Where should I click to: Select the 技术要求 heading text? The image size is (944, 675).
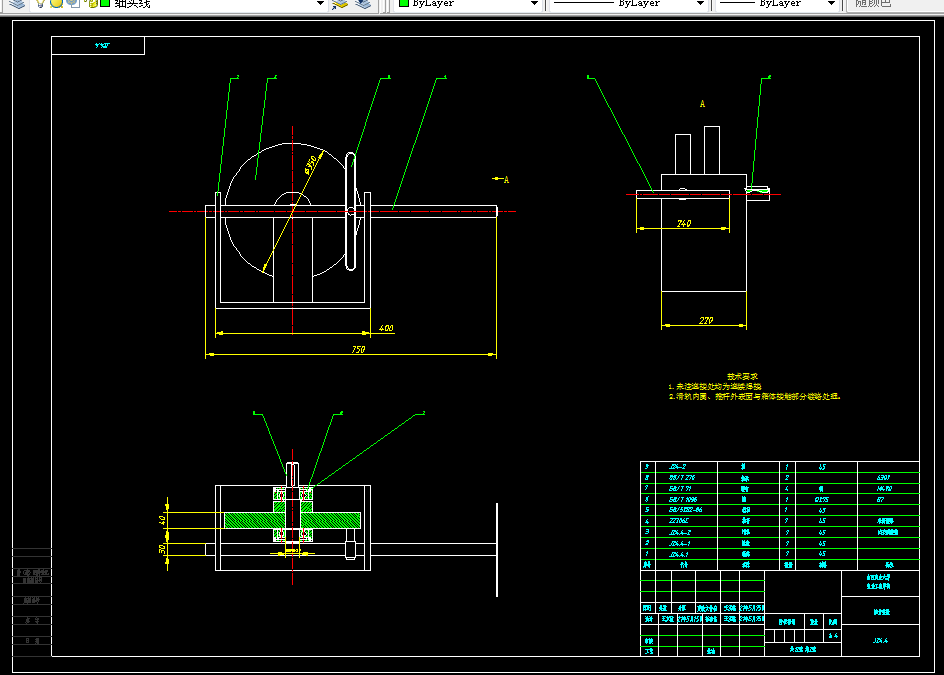point(742,376)
